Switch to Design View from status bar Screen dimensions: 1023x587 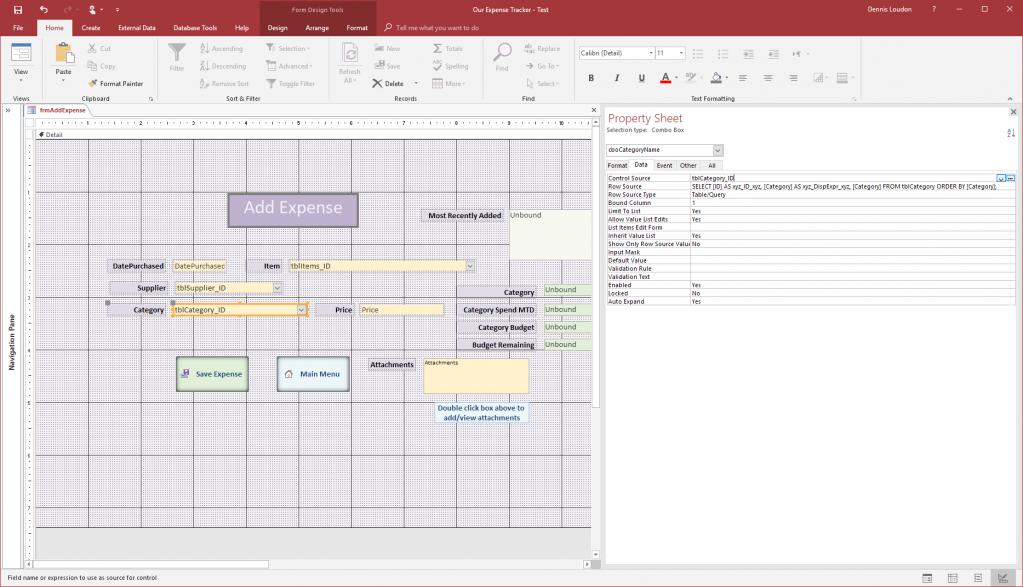[1002, 578]
